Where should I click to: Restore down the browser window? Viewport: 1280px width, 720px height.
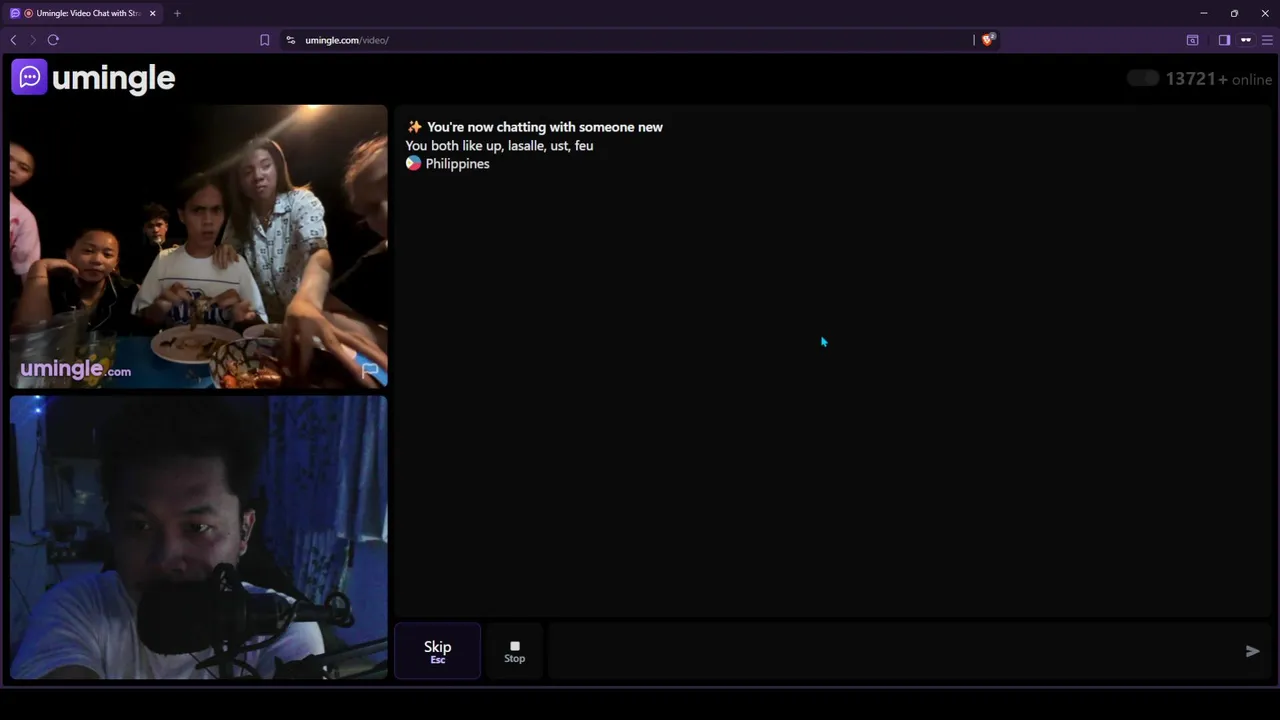1234,13
